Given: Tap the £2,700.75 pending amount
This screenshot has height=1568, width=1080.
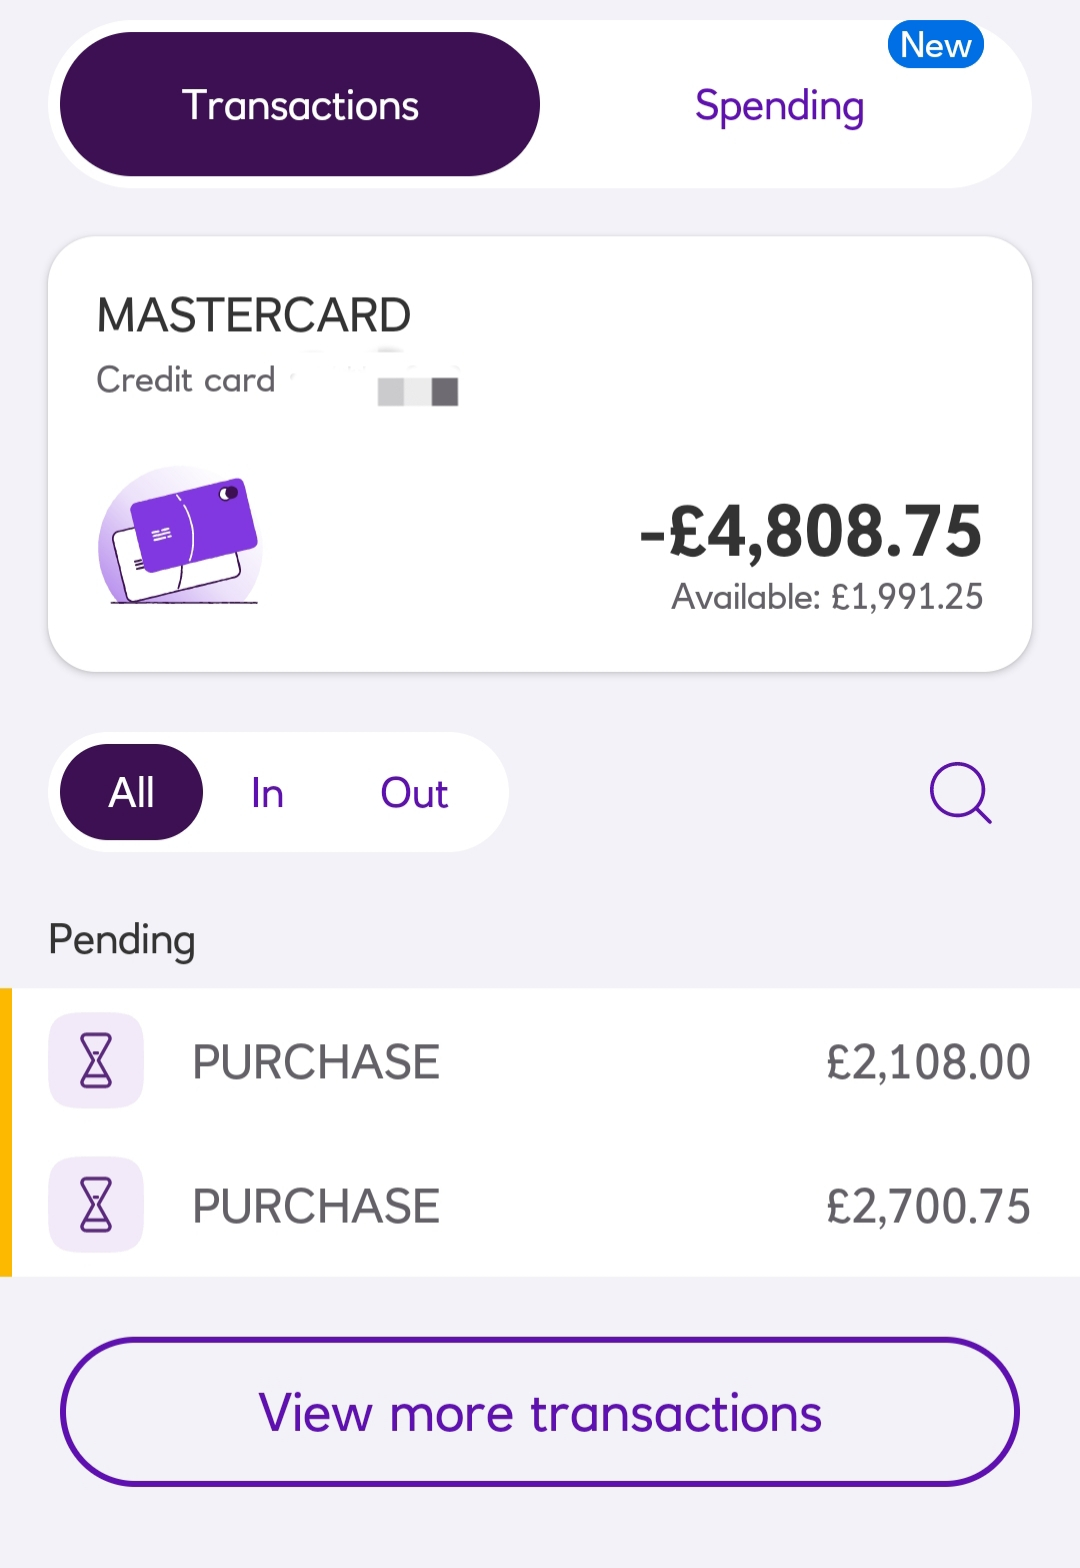Looking at the screenshot, I should tap(928, 1206).
